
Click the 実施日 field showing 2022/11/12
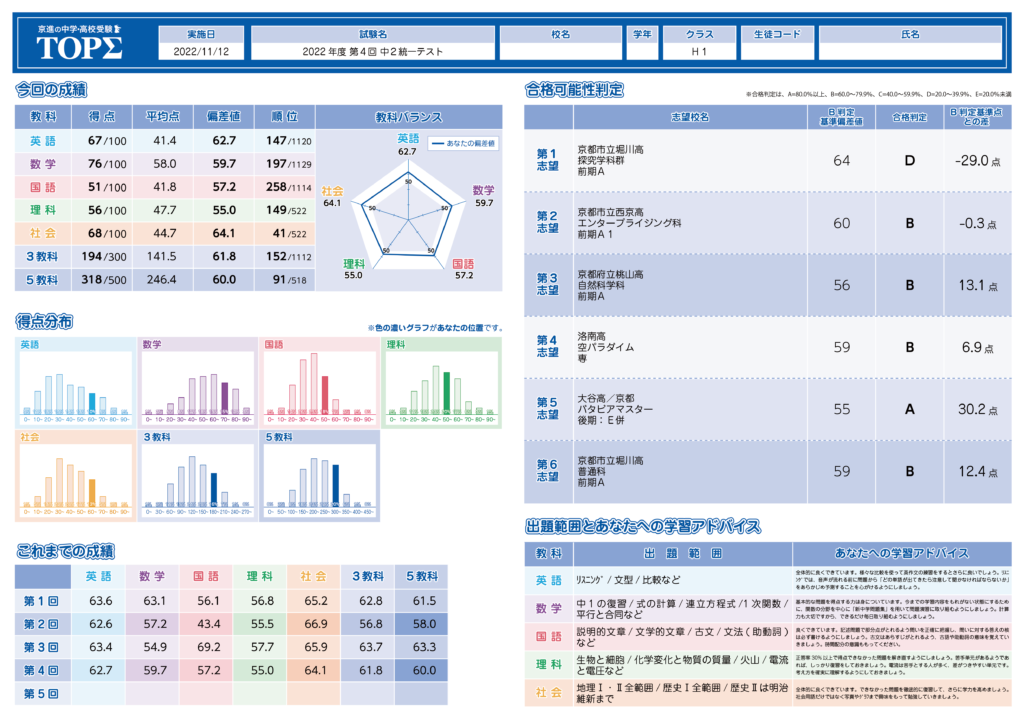click(201, 51)
